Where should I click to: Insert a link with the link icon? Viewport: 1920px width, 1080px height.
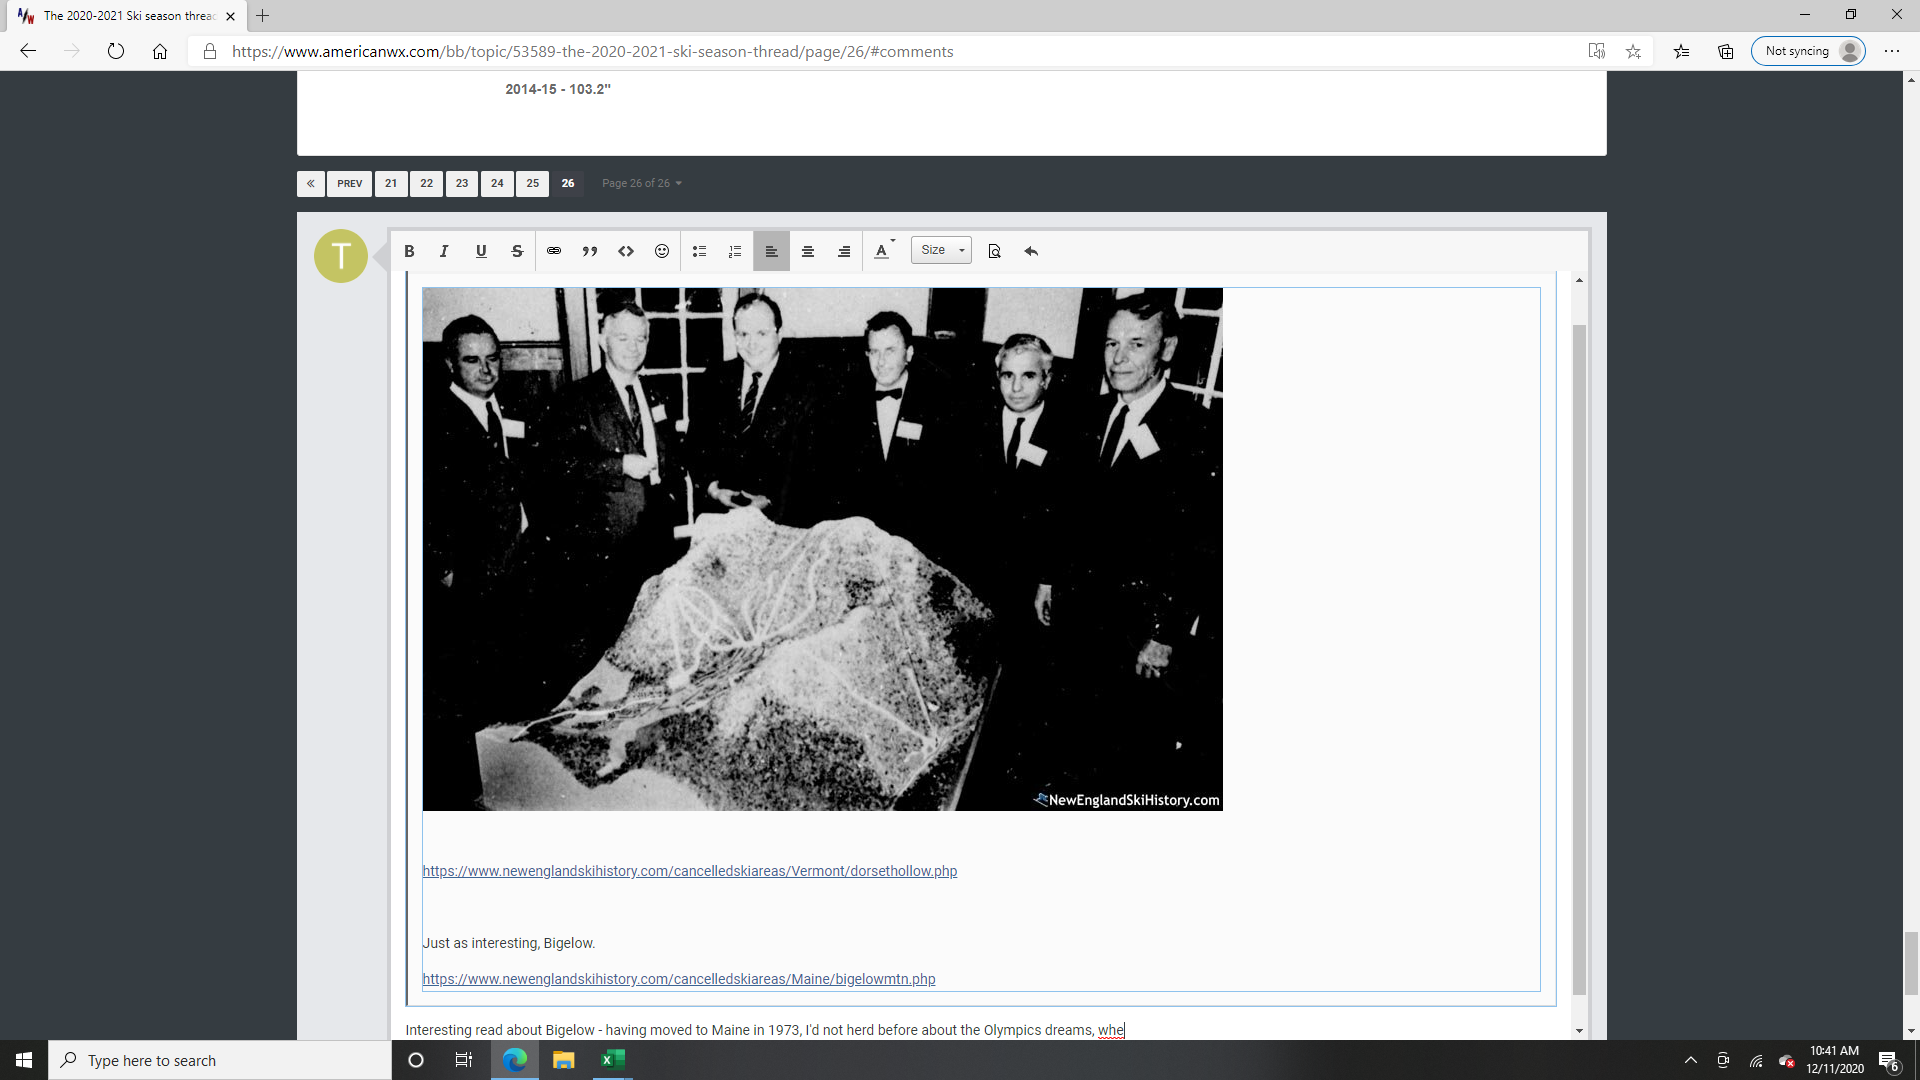coord(554,251)
